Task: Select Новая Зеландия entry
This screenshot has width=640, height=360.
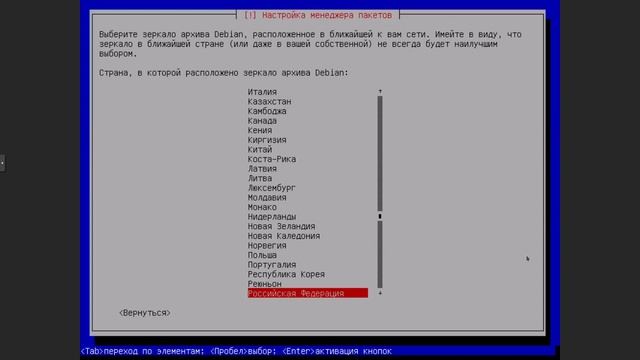Action: [281, 226]
